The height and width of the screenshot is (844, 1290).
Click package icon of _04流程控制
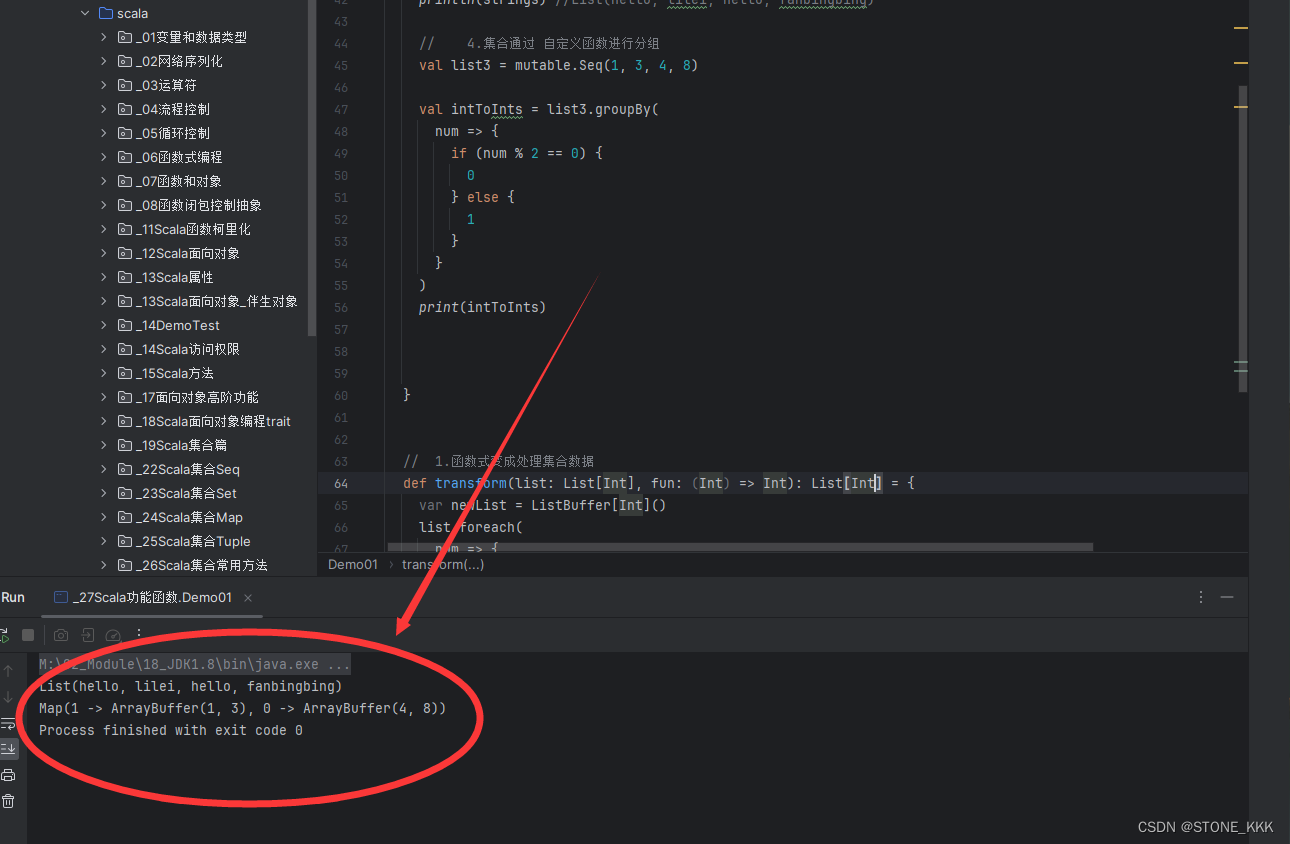tap(125, 109)
